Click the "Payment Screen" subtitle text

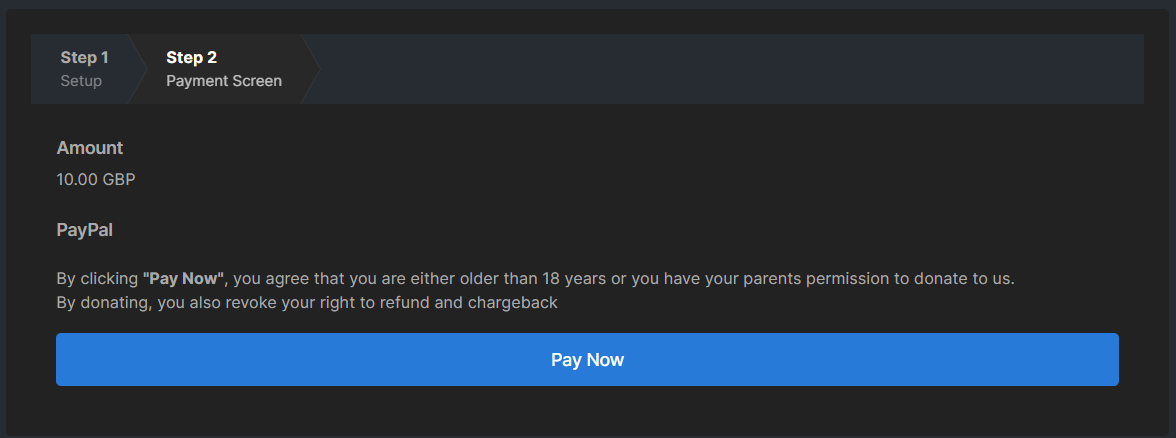(x=224, y=81)
